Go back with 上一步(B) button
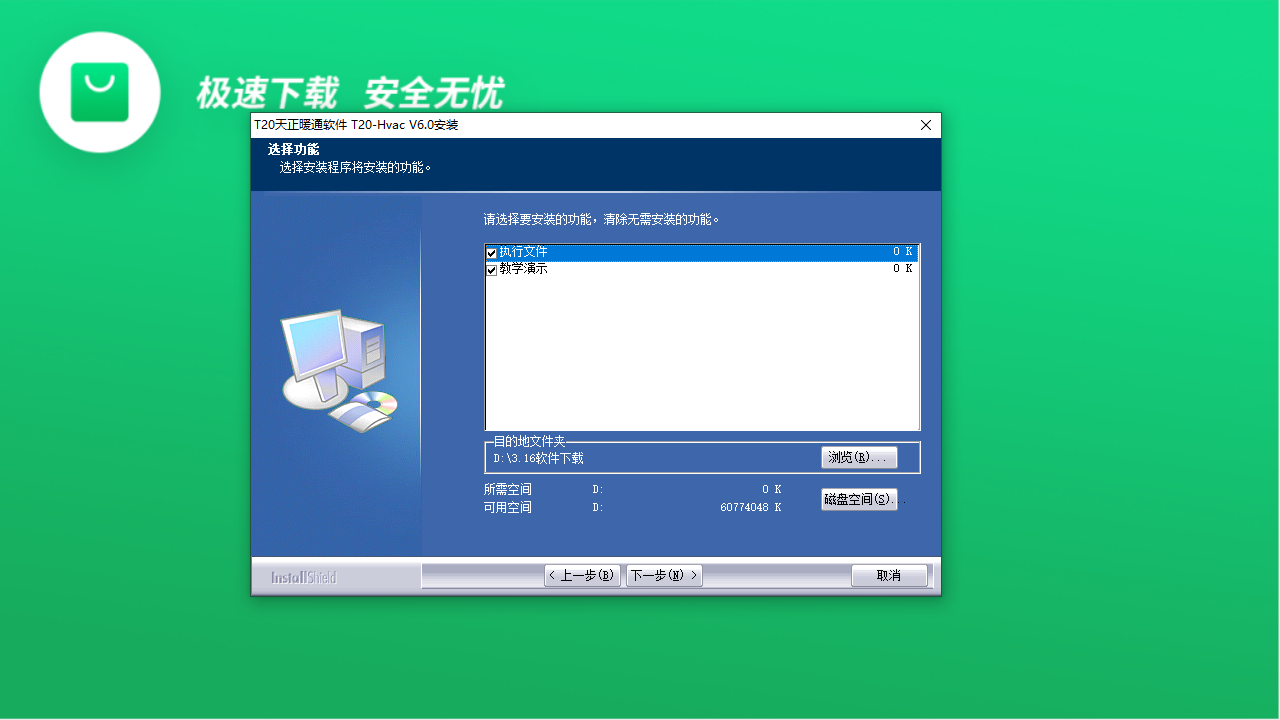 coord(582,575)
